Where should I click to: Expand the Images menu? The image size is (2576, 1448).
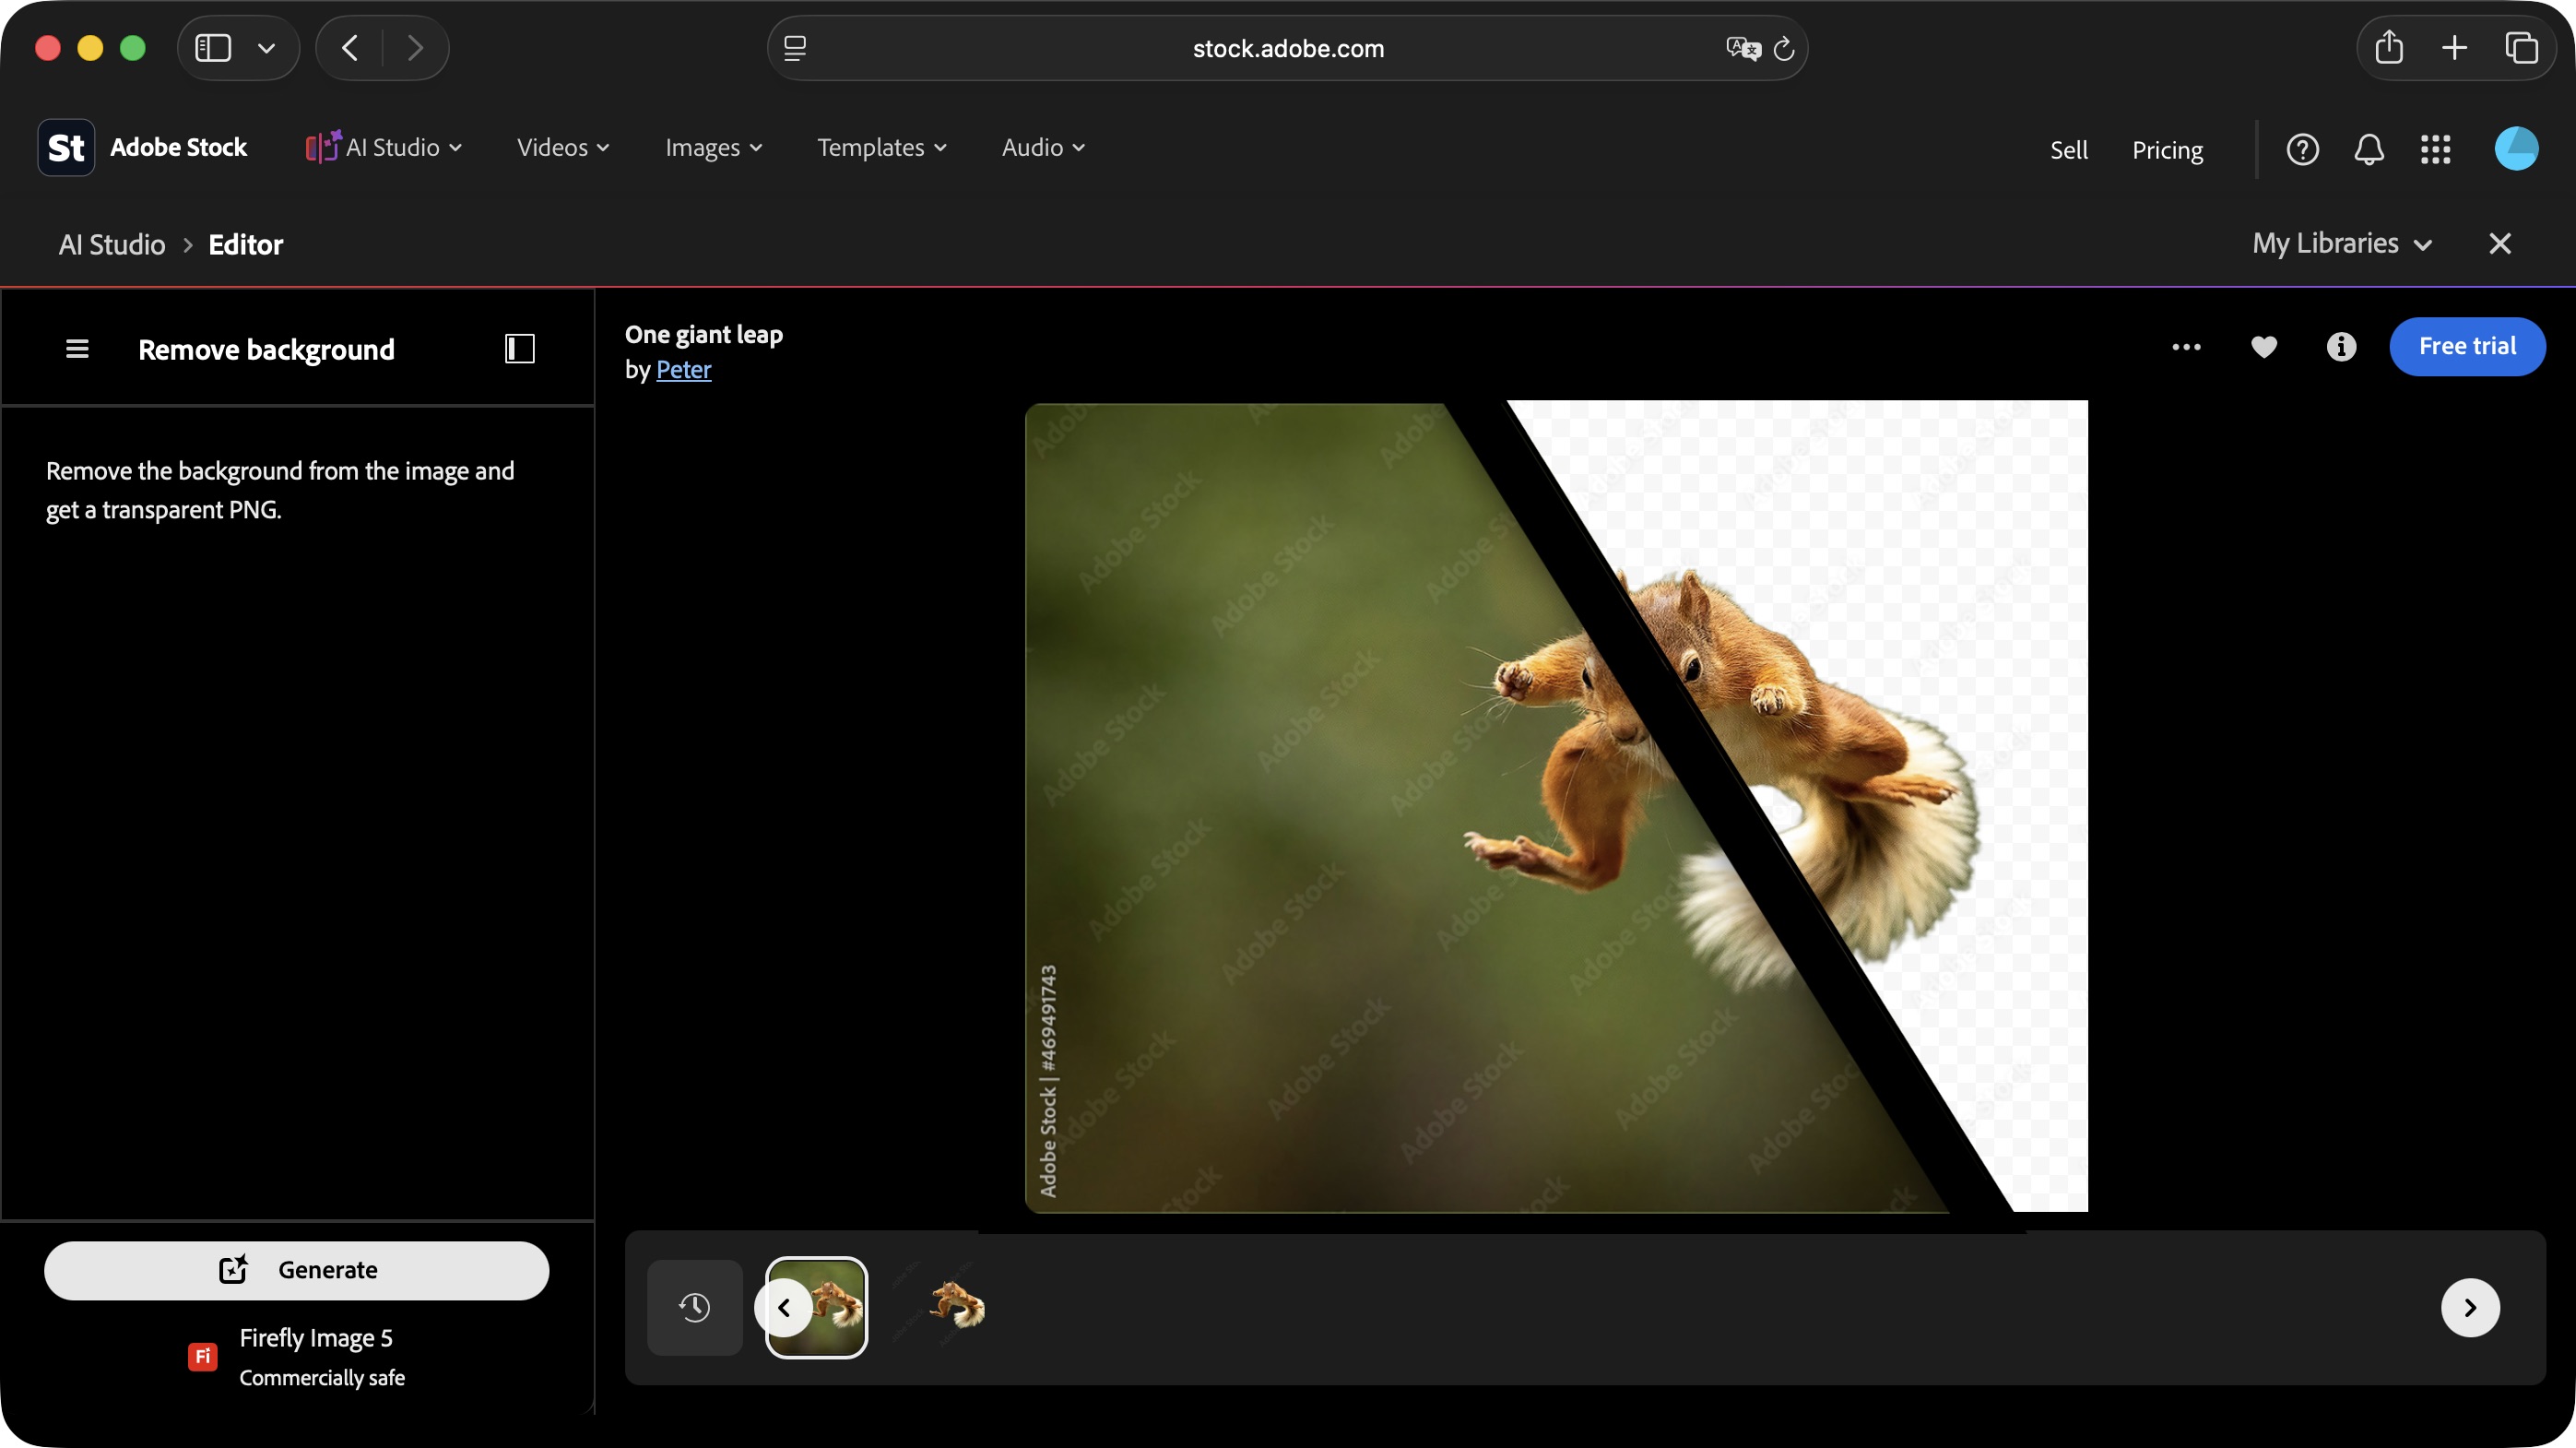pyautogui.click(x=714, y=148)
